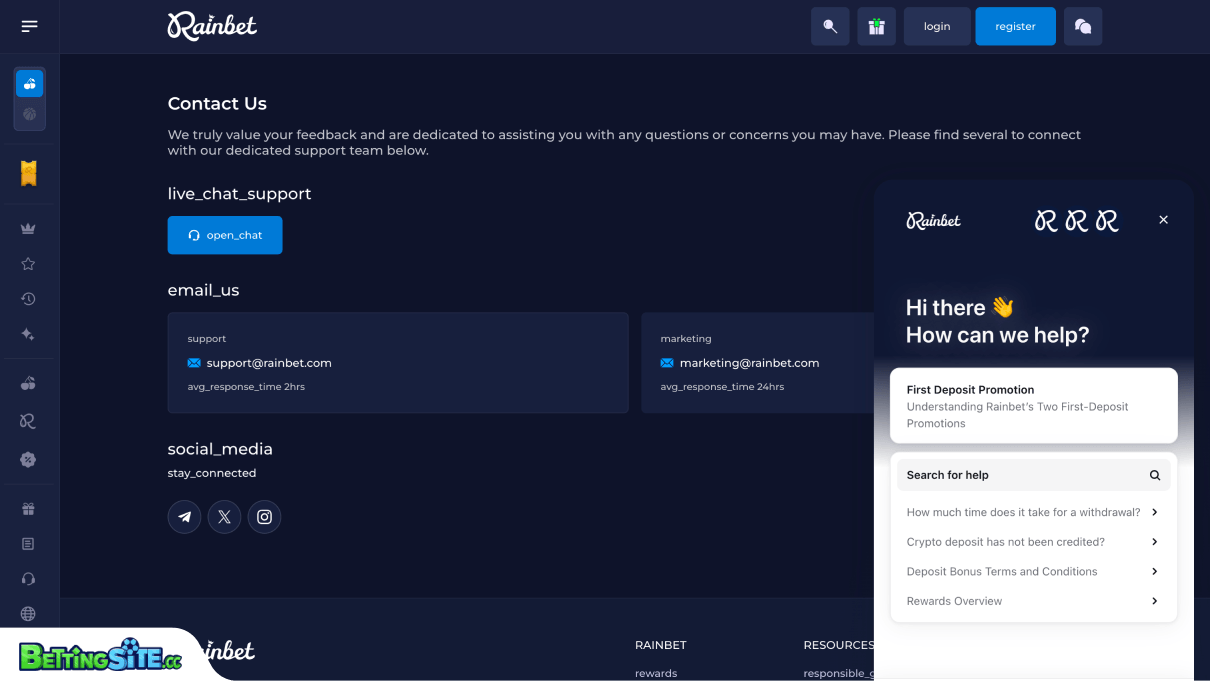Click the RESOURCES footer heading

[838, 645]
